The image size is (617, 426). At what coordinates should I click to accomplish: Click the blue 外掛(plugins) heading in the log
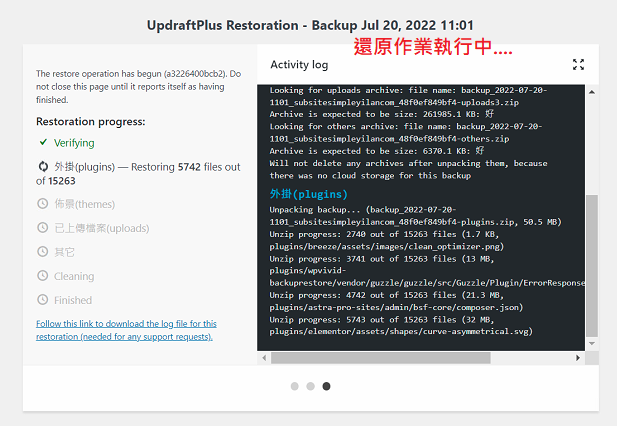[x=308, y=193]
